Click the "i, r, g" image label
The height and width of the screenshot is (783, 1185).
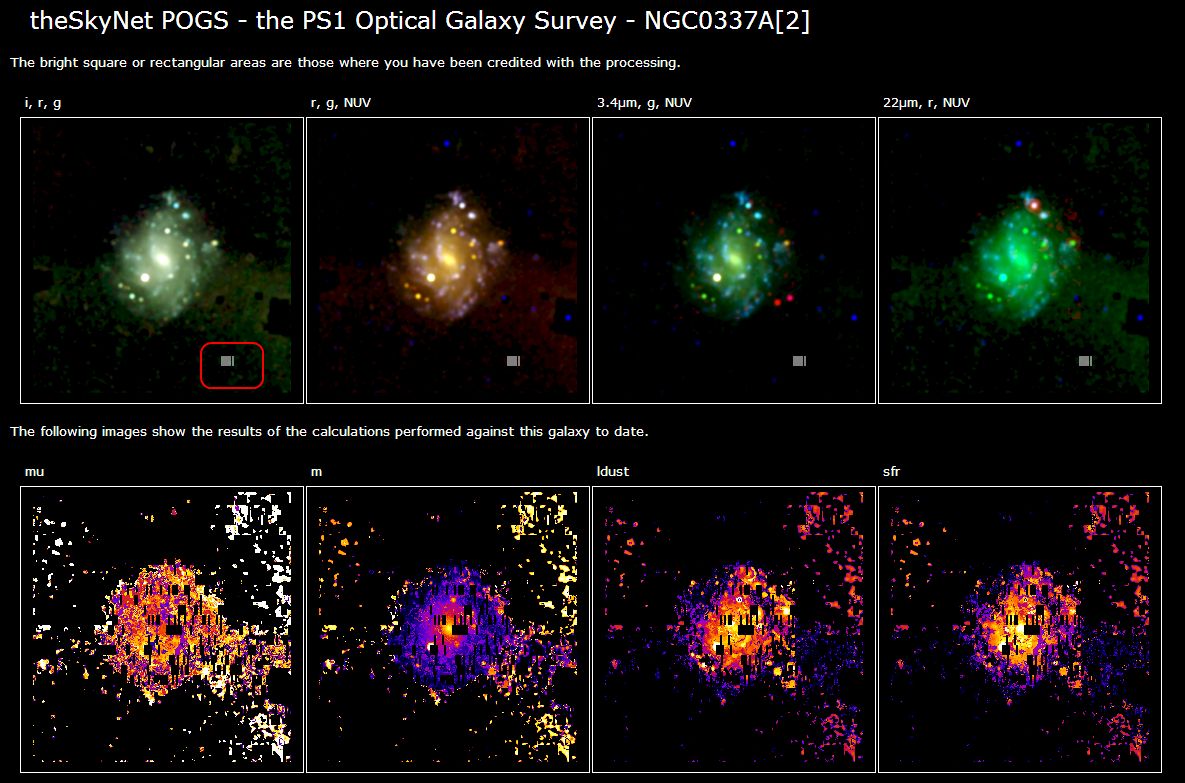click(49, 103)
